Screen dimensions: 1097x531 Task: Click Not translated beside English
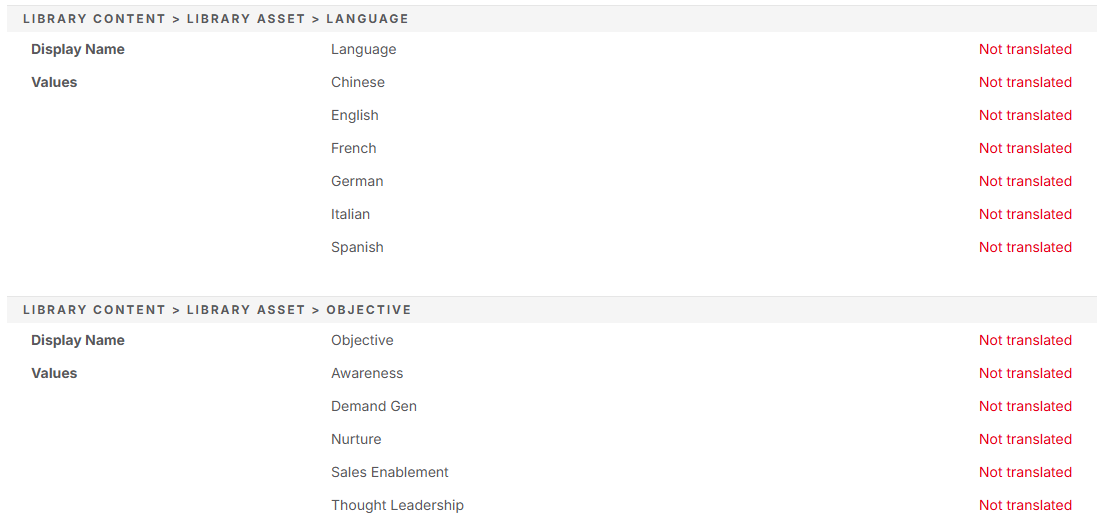coord(1025,115)
